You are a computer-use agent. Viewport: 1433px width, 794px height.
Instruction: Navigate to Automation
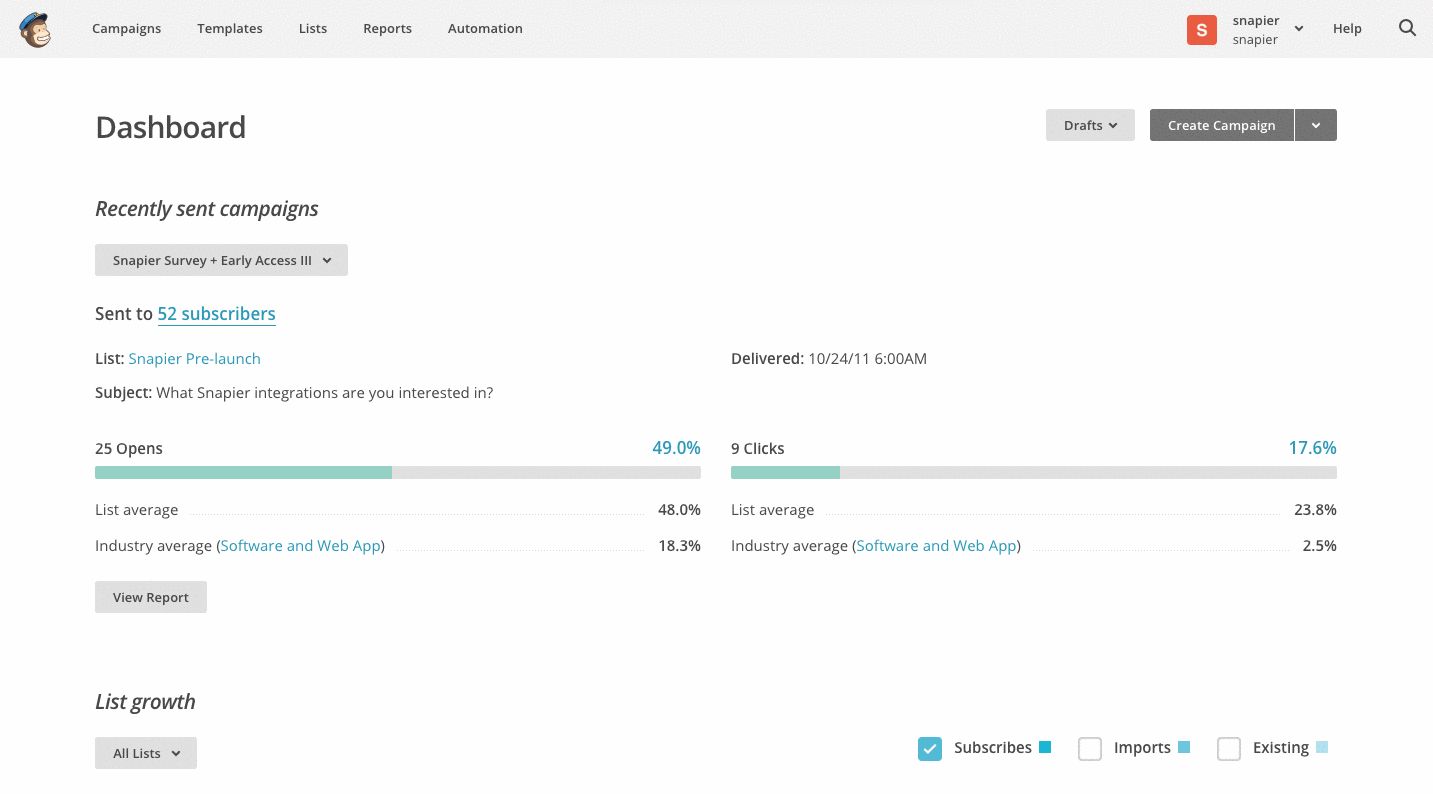(485, 28)
